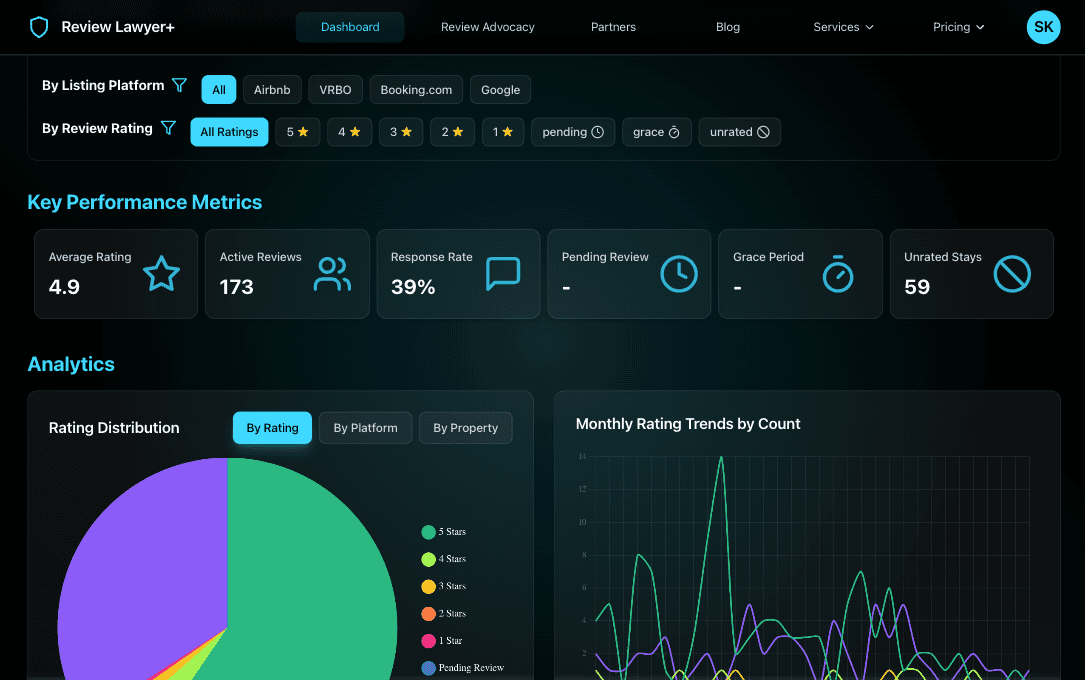Image resolution: width=1085 pixels, height=680 pixels.
Task: Click the Active Reviews 173 value
Action: (237, 287)
